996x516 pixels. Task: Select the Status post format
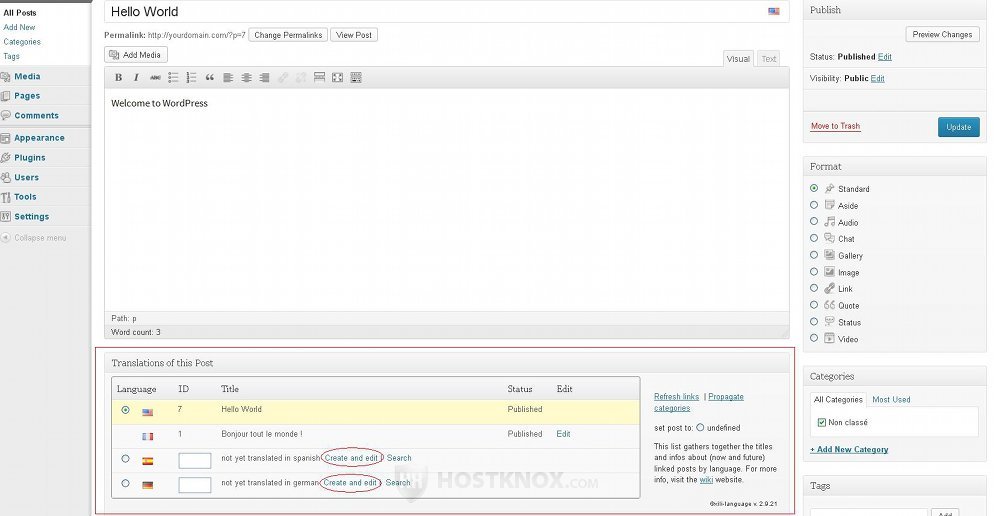[x=814, y=322]
